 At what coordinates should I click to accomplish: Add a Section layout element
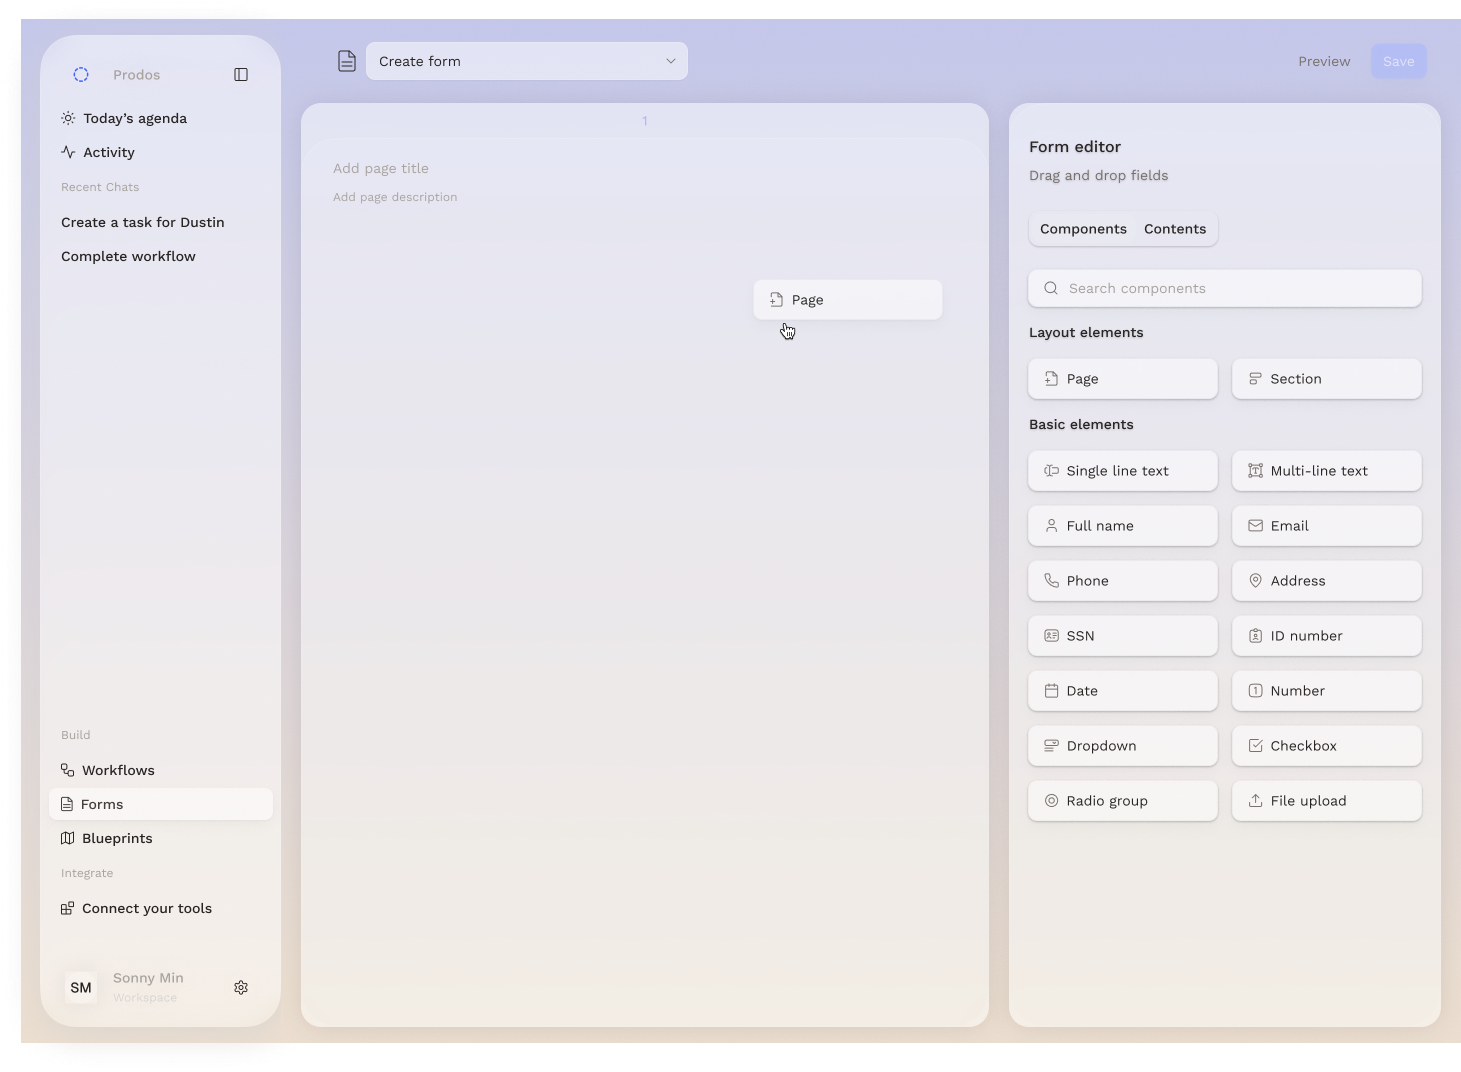[1327, 379]
